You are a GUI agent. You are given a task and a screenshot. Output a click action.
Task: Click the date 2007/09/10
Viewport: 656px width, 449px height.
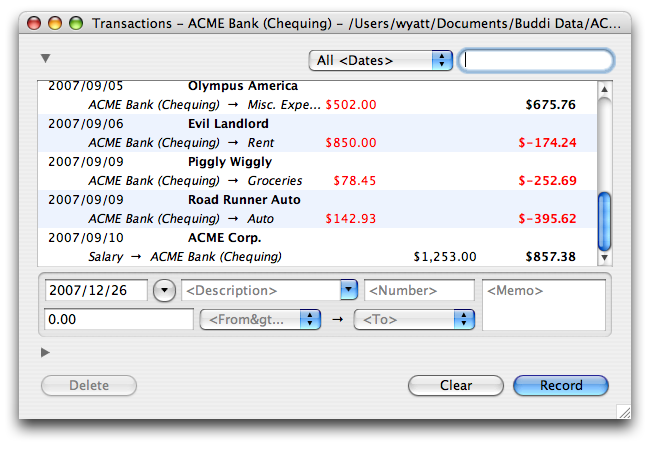(86, 238)
